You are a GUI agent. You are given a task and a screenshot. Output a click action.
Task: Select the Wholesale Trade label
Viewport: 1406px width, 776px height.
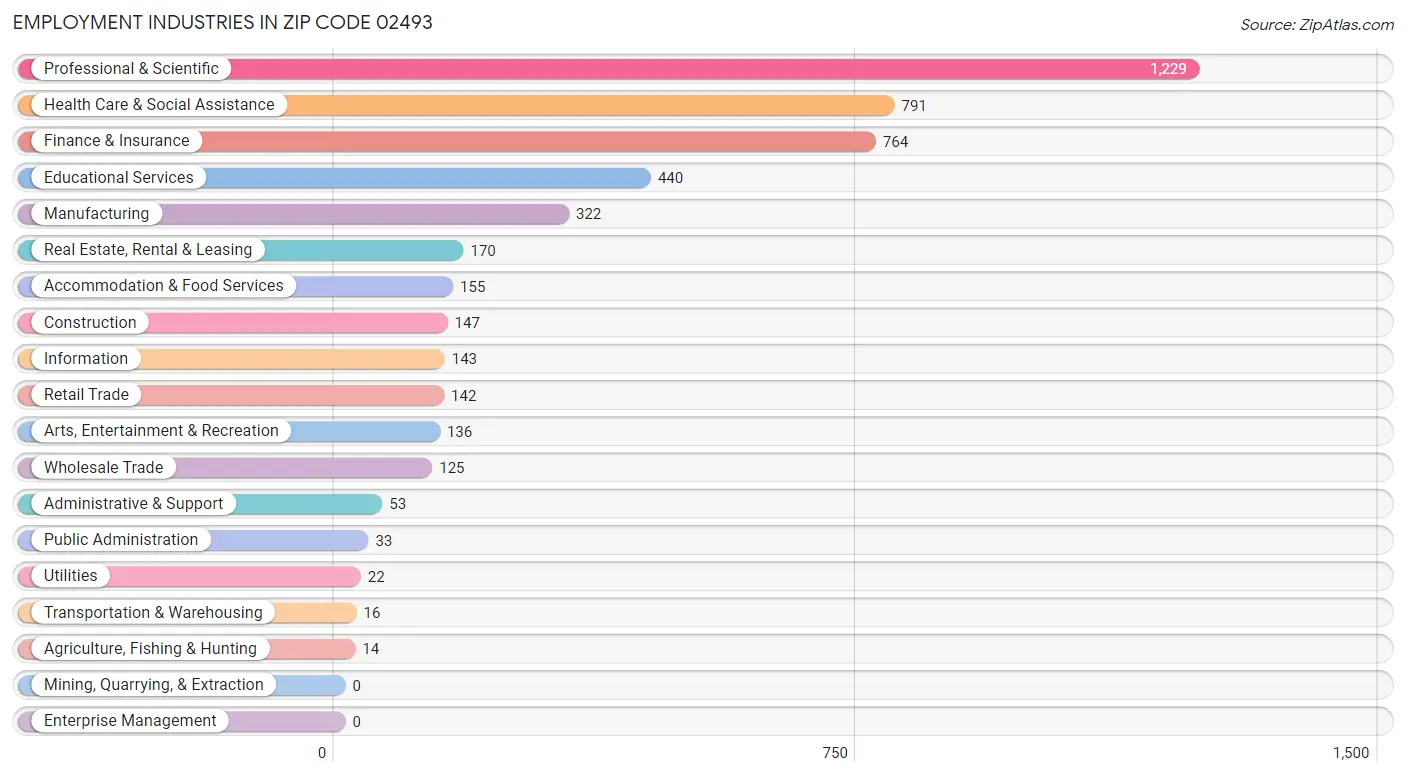point(103,468)
